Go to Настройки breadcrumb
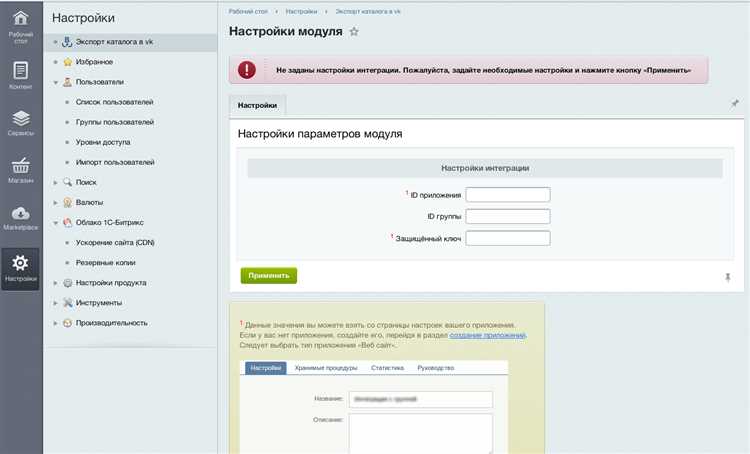 tap(301, 11)
